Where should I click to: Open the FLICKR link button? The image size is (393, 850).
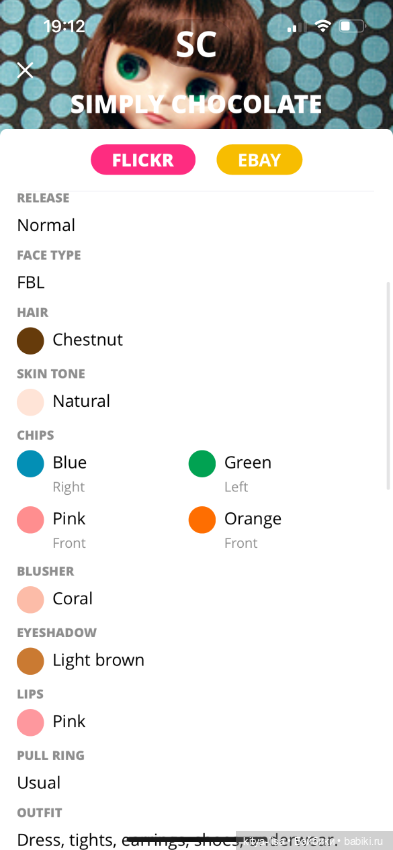(x=143, y=160)
